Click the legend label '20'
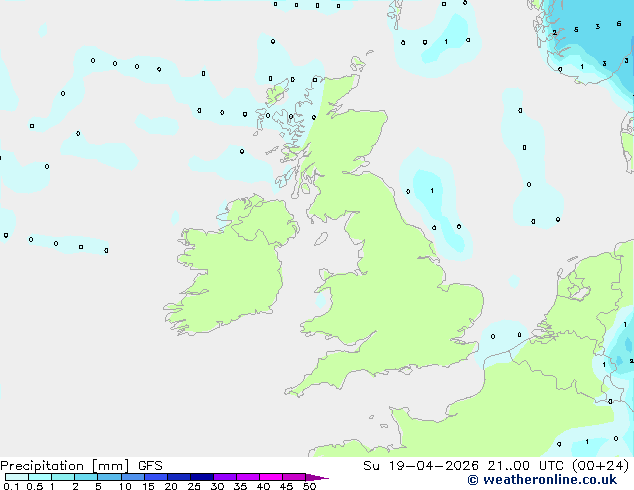Viewport: 634px width, 490px height. pos(171,486)
